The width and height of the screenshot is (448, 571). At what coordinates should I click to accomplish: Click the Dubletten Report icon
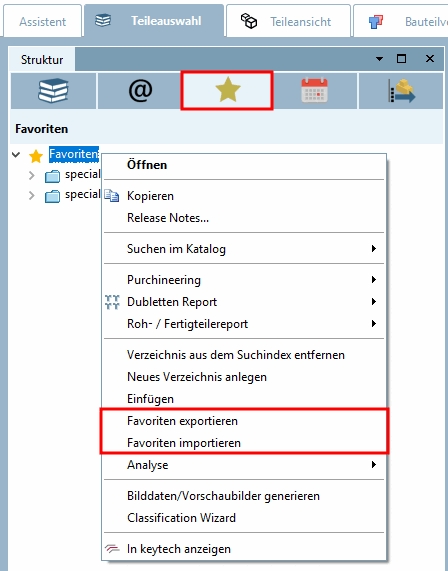click(112, 302)
